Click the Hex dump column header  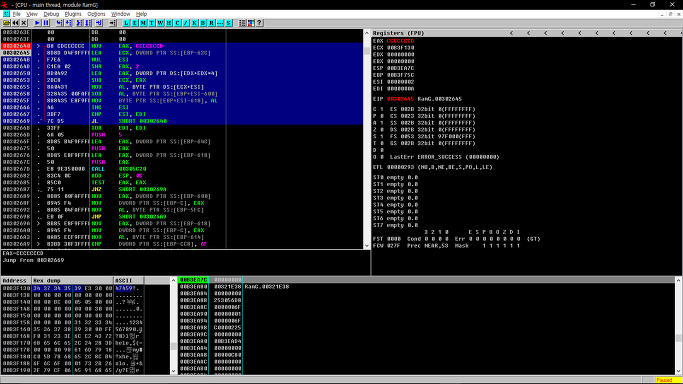[x=72, y=281]
